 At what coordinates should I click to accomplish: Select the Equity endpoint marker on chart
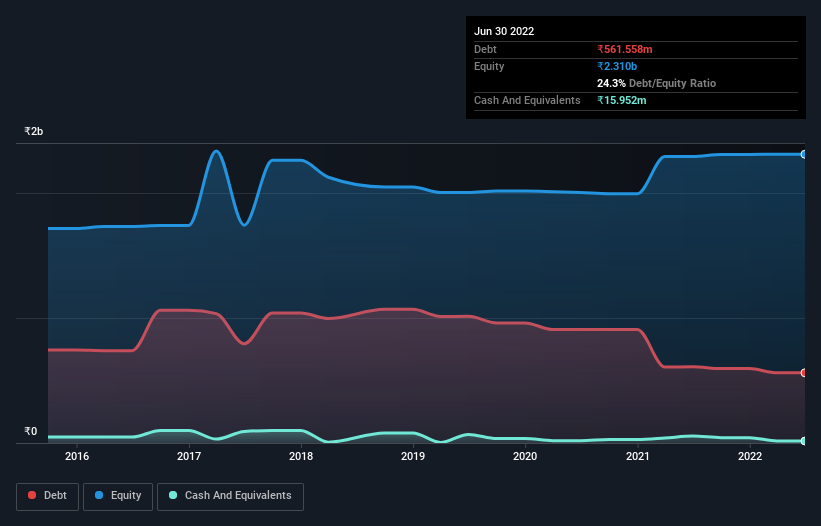click(804, 154)
